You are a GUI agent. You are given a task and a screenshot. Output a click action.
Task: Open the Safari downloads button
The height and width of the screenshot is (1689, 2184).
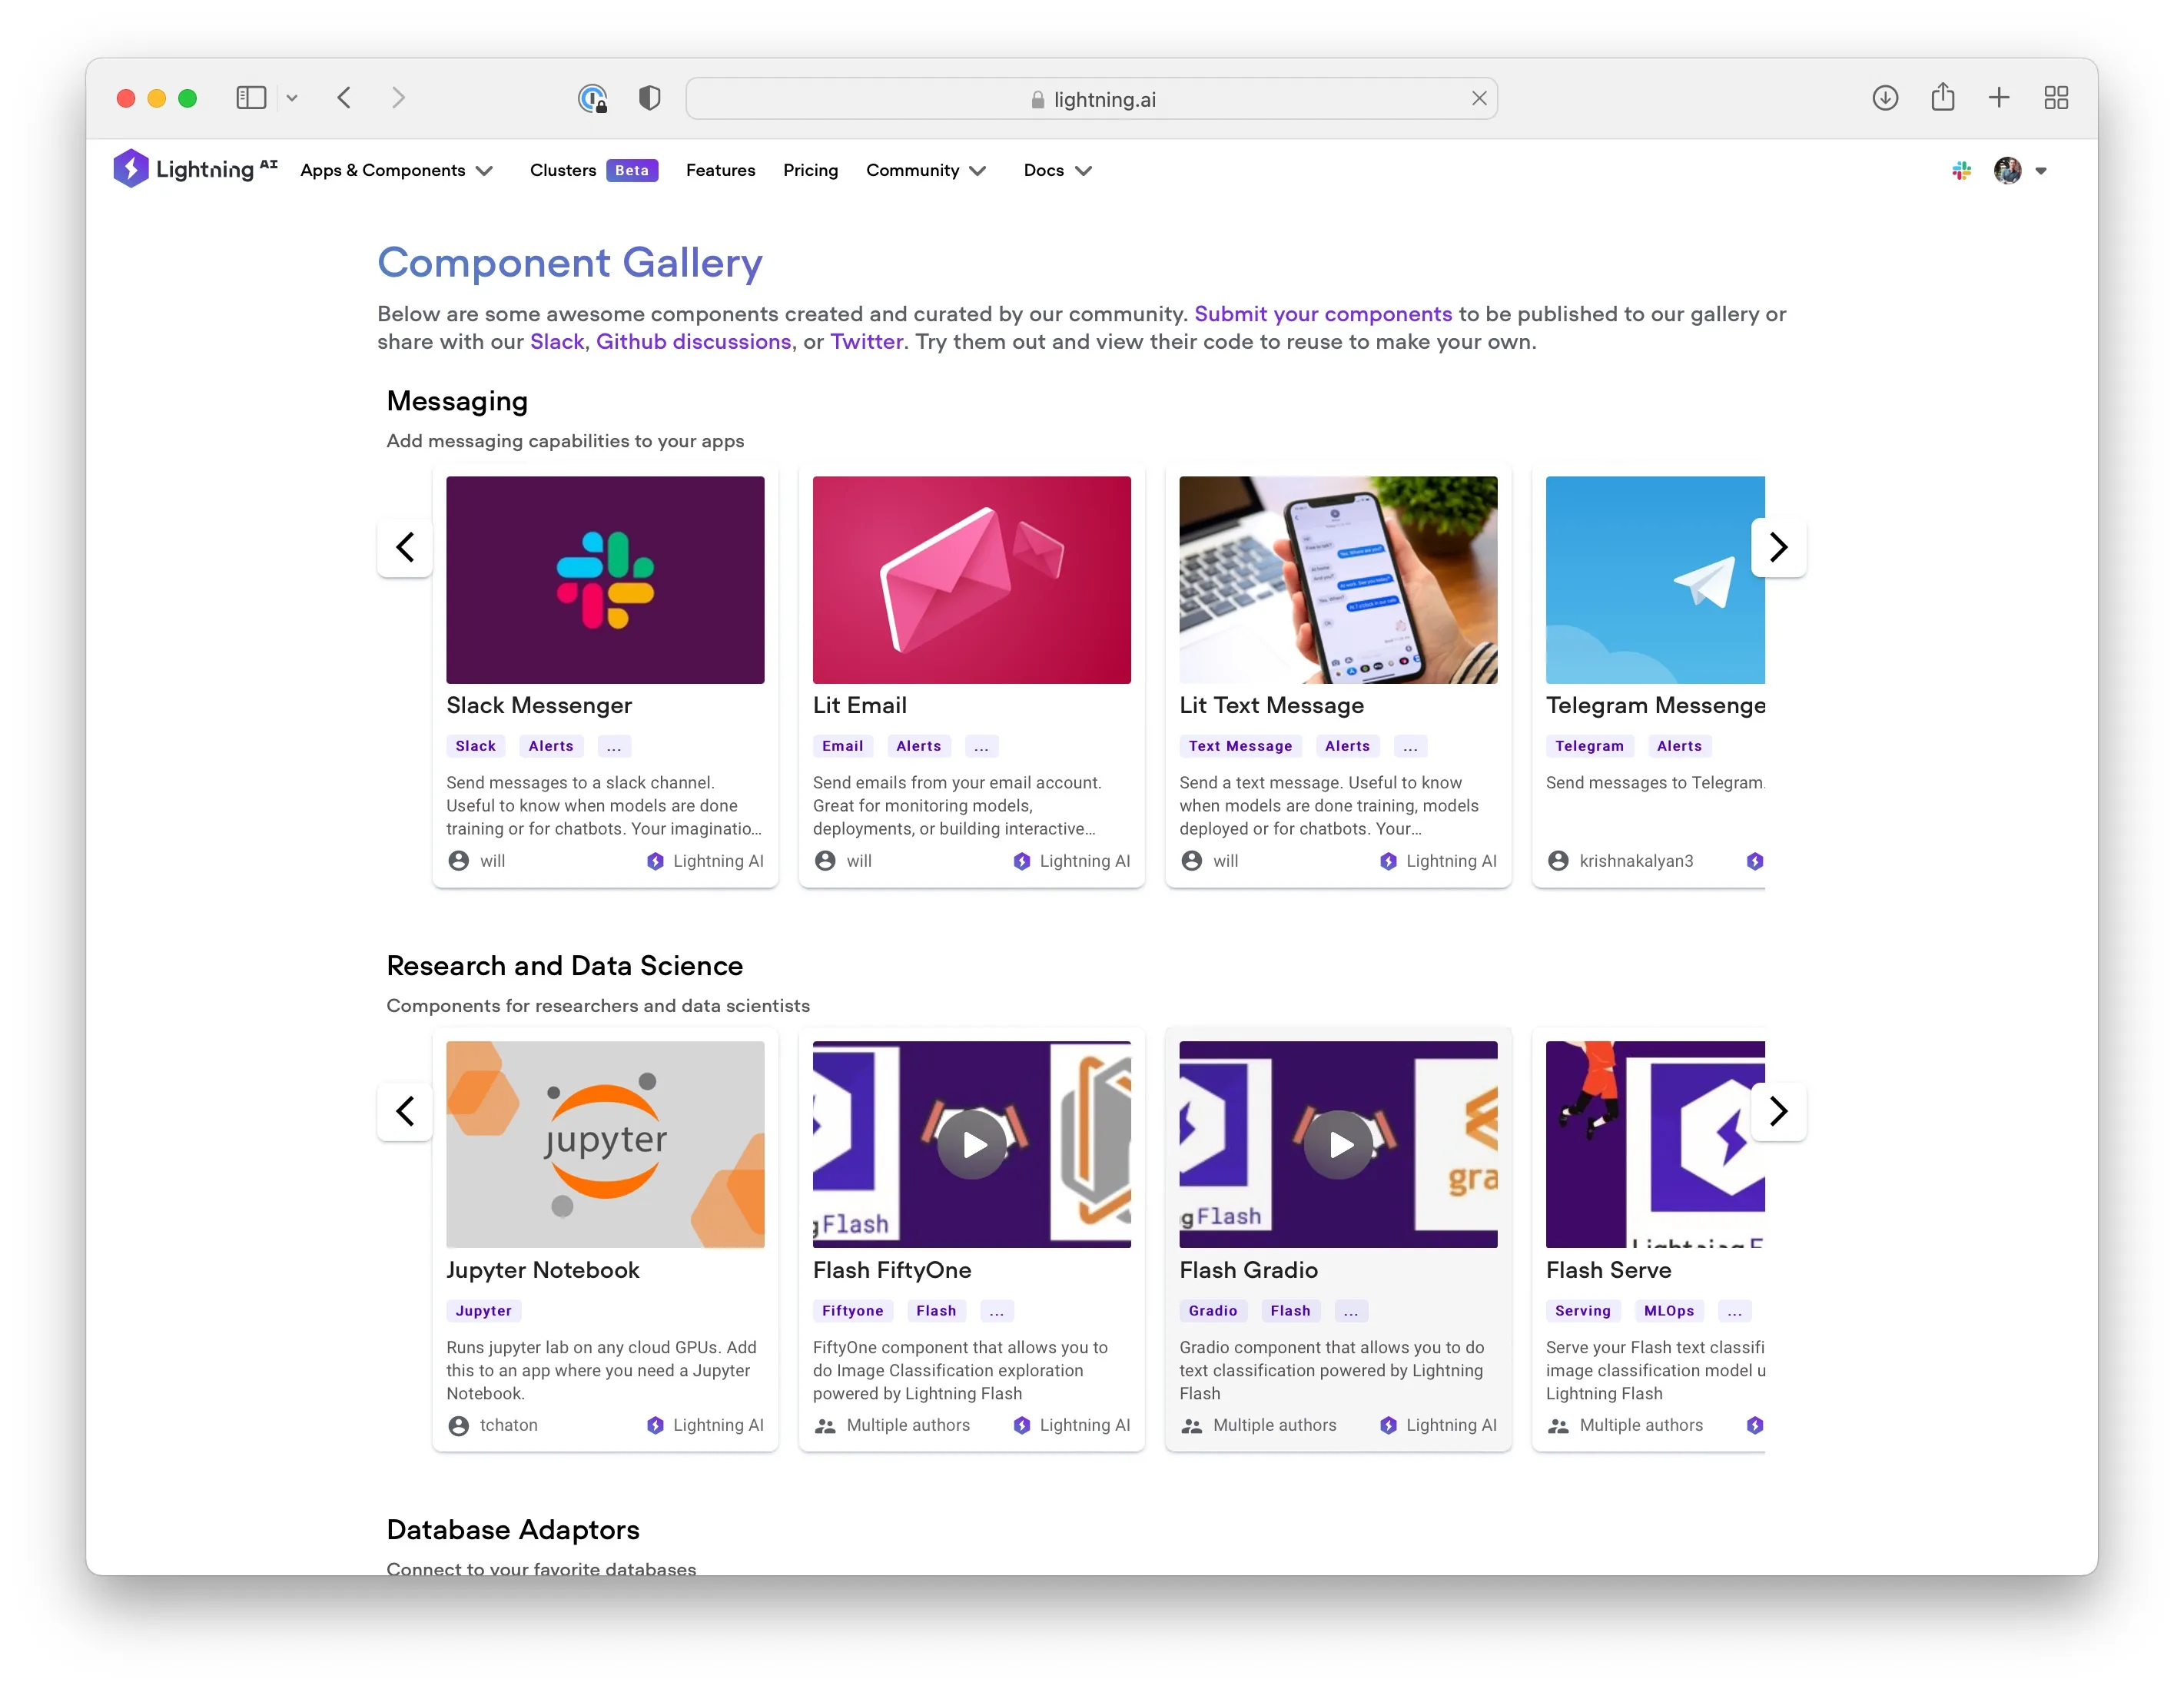pos(1885,98)
